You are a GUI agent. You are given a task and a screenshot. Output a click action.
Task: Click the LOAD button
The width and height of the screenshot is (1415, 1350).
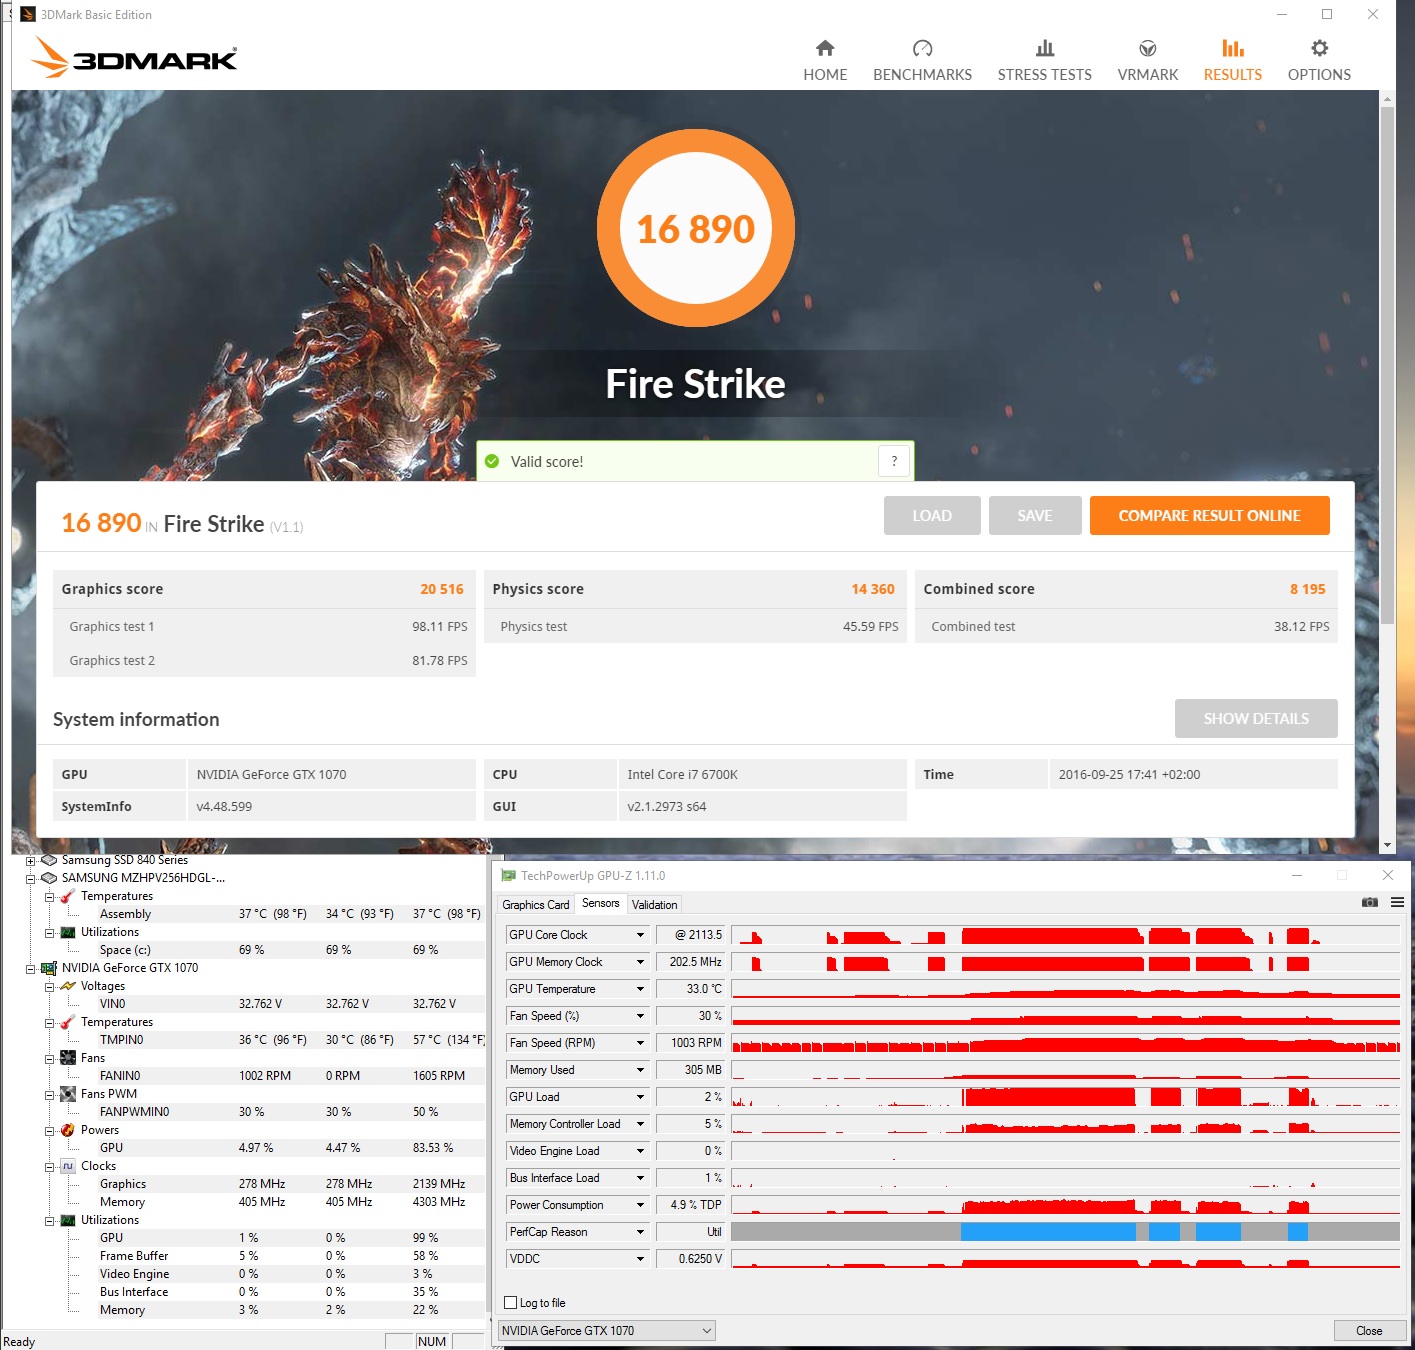[x=932, y=515]
